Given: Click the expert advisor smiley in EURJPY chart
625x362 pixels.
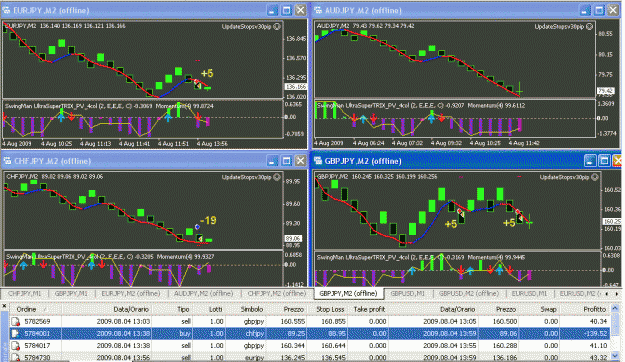Looking at the screenshot, I should 277,27.
